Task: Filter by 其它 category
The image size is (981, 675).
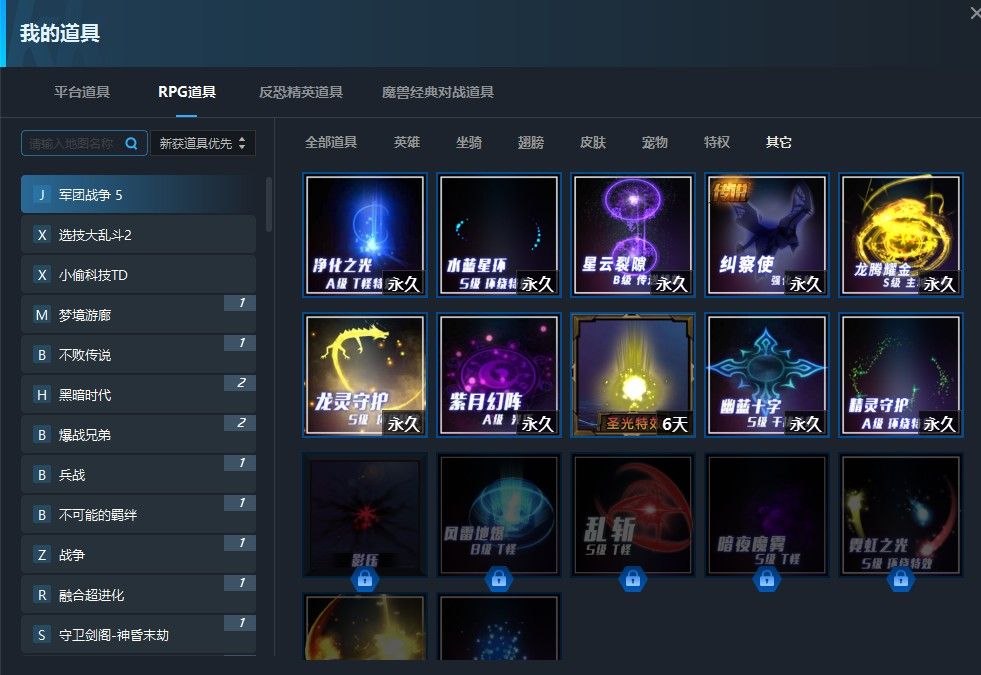Action: click(778, 142)
